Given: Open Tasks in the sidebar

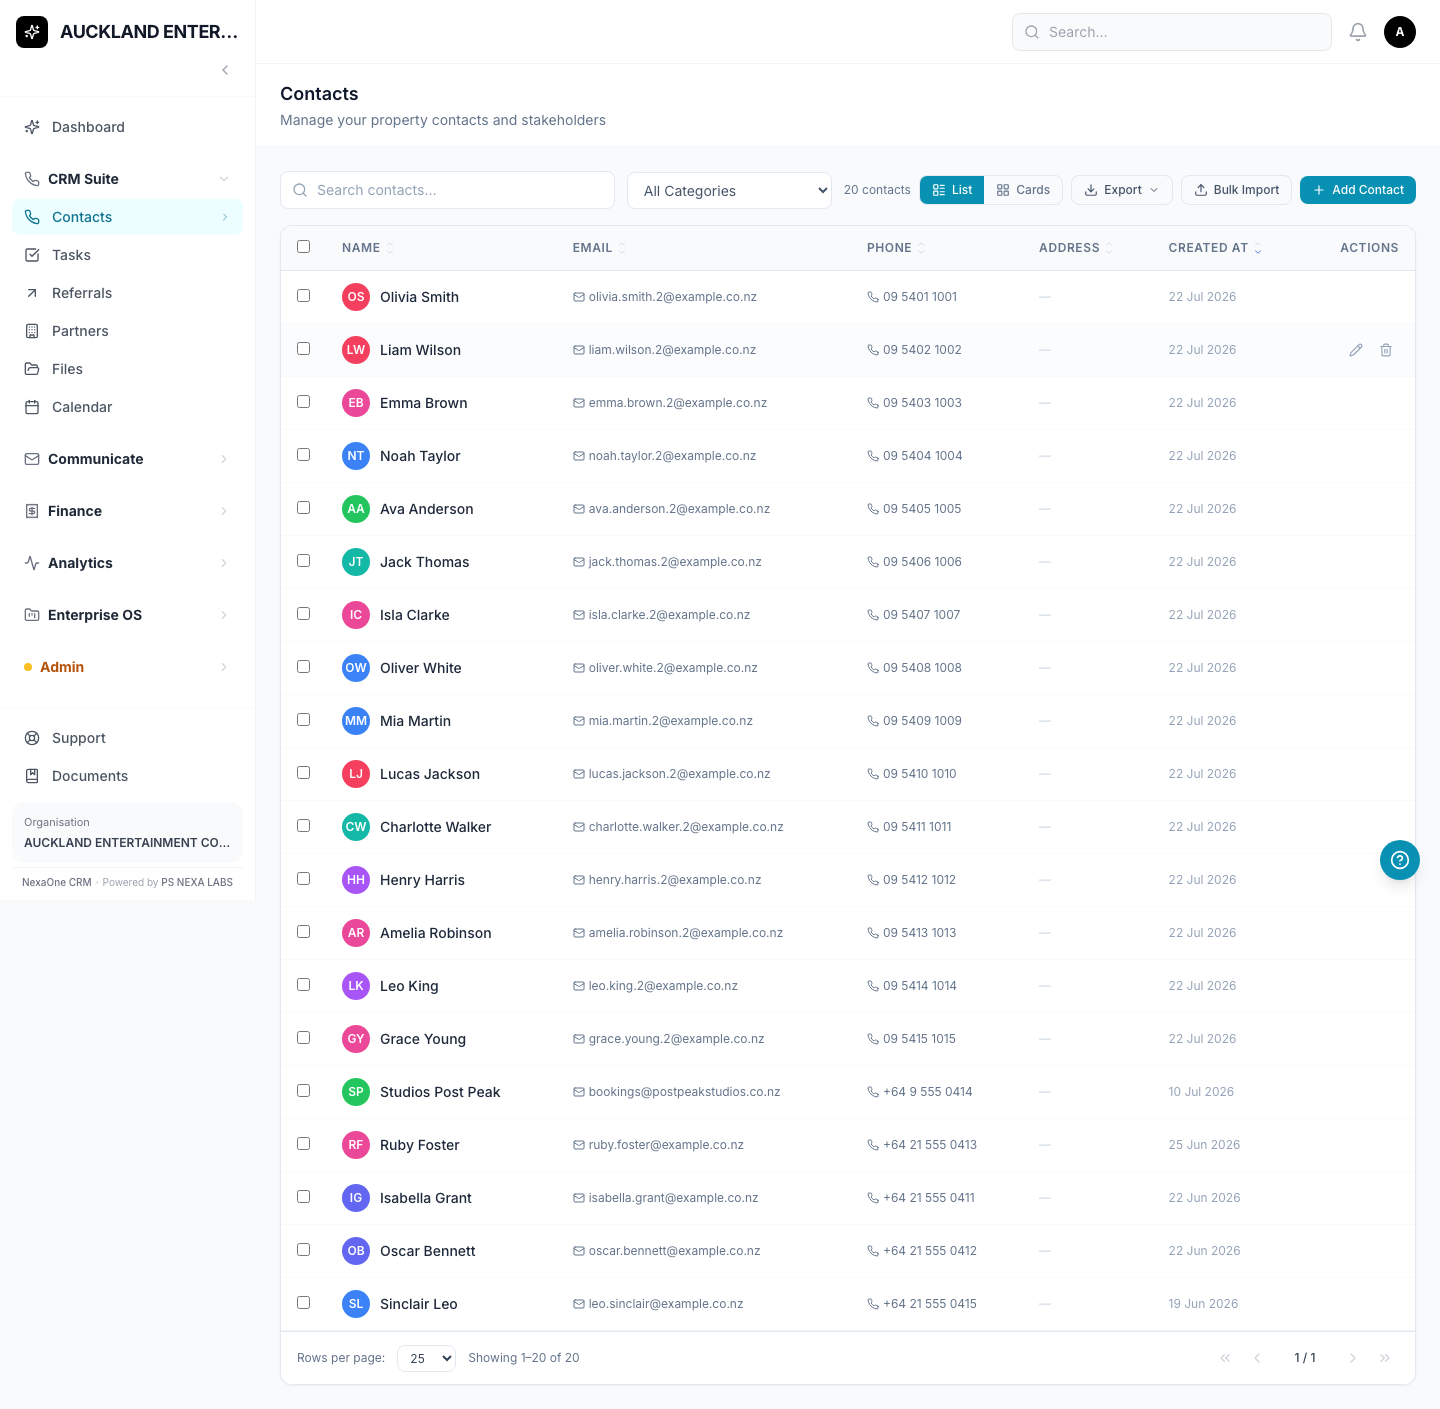Looking at the screenshot, I should [127, 255].
